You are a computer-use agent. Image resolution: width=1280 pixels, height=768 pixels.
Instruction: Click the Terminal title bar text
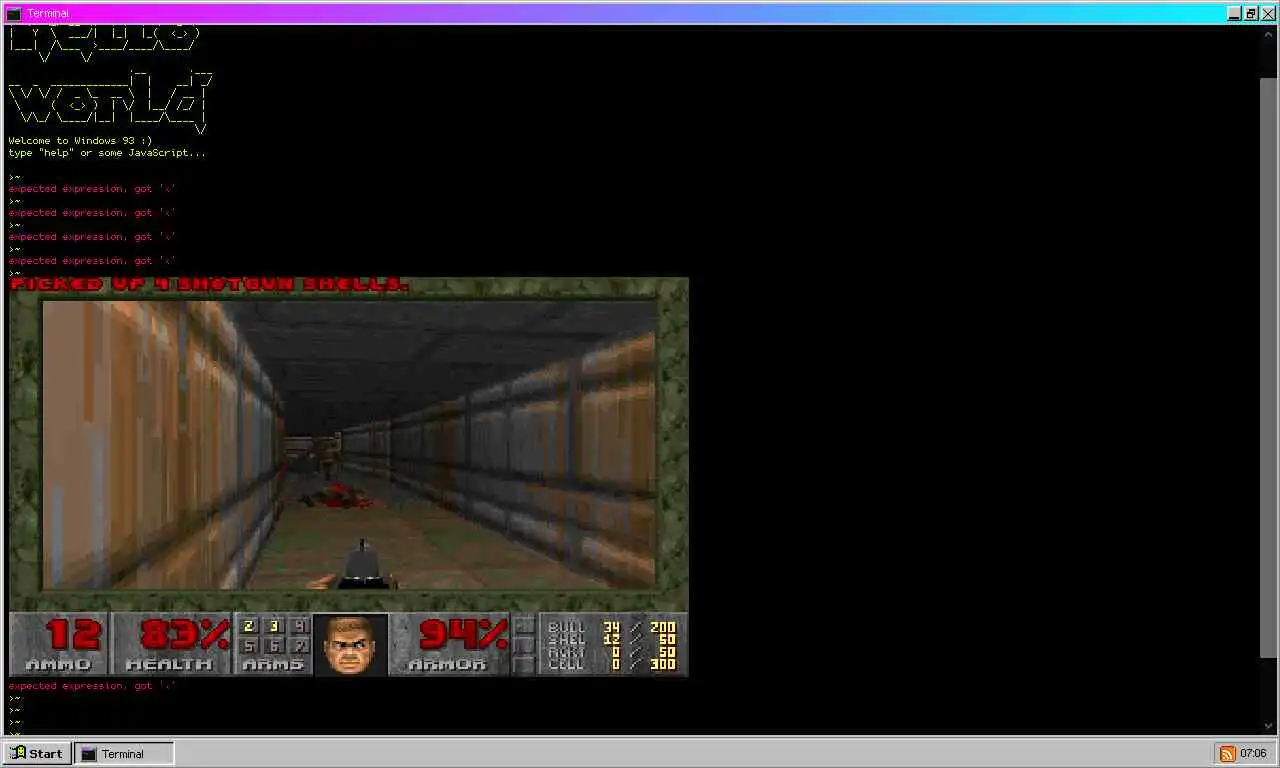48,14
